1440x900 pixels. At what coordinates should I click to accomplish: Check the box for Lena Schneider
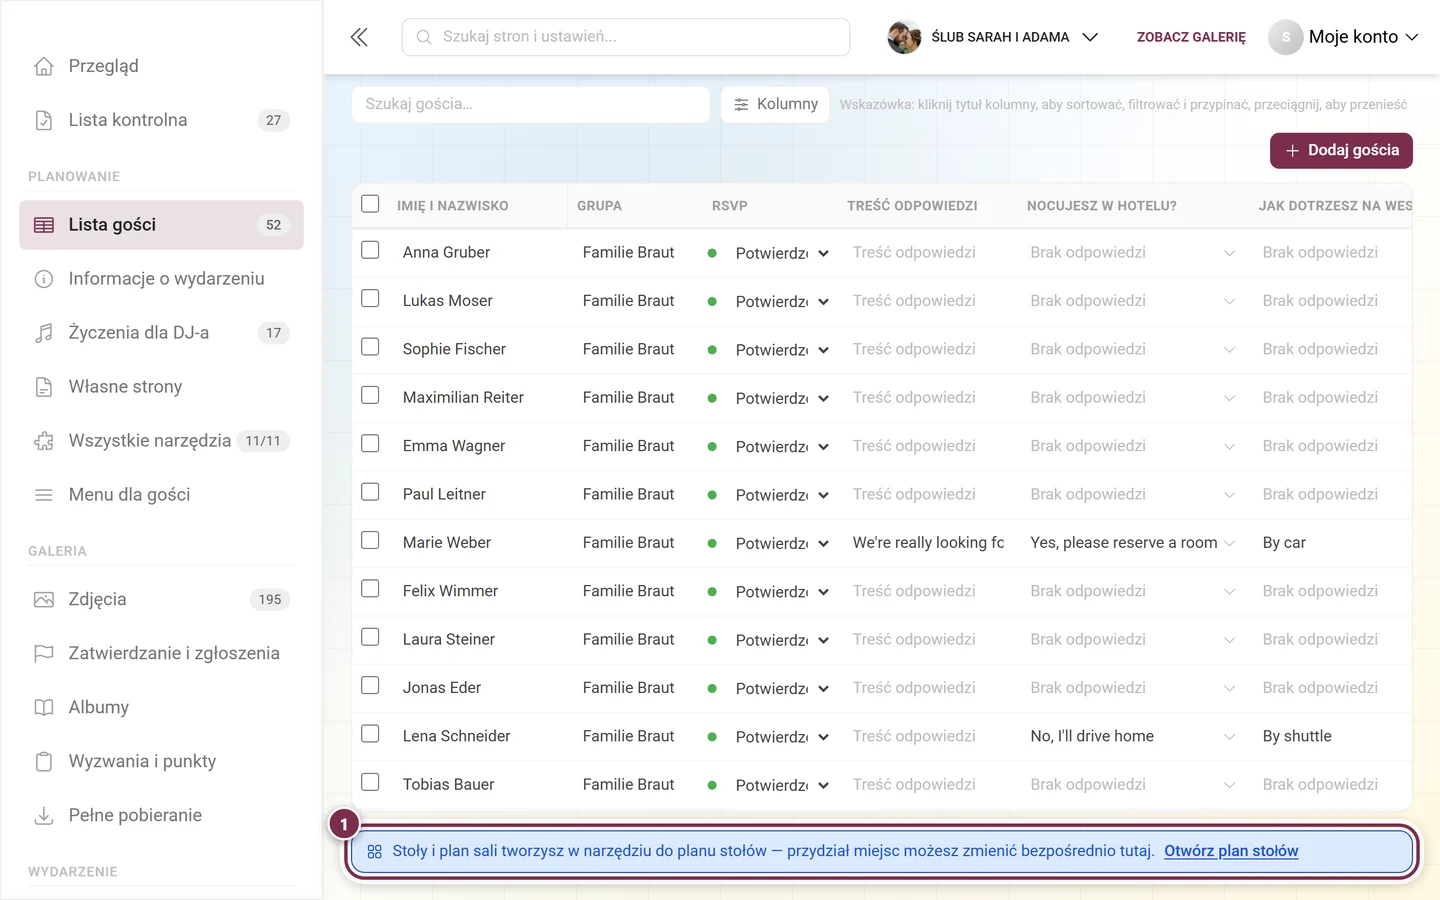(370, 734)
